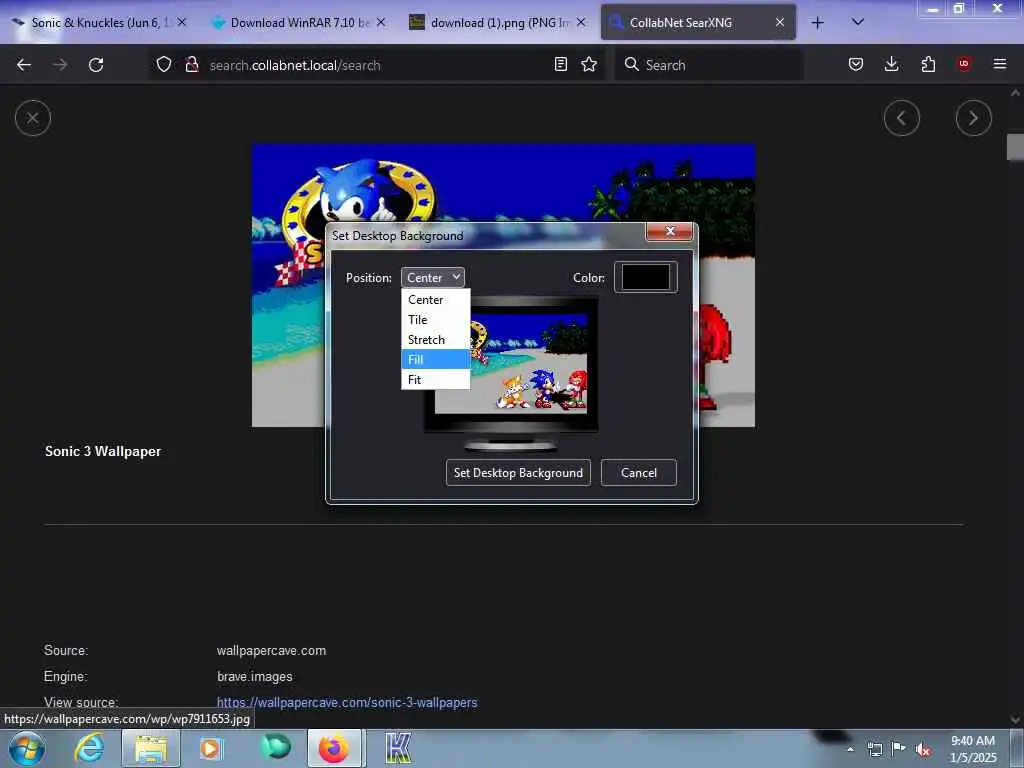Open the Windows Start orb

click(27, 748)
